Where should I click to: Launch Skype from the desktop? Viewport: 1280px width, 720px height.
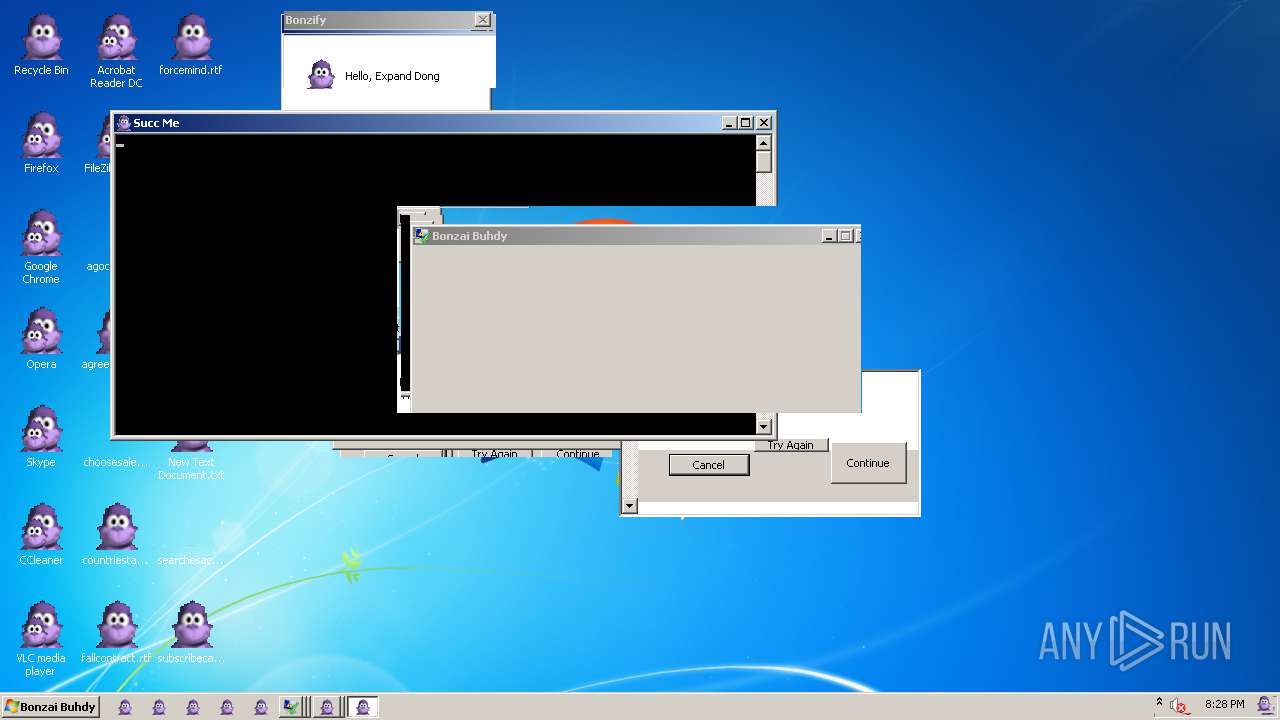point(41,437)
